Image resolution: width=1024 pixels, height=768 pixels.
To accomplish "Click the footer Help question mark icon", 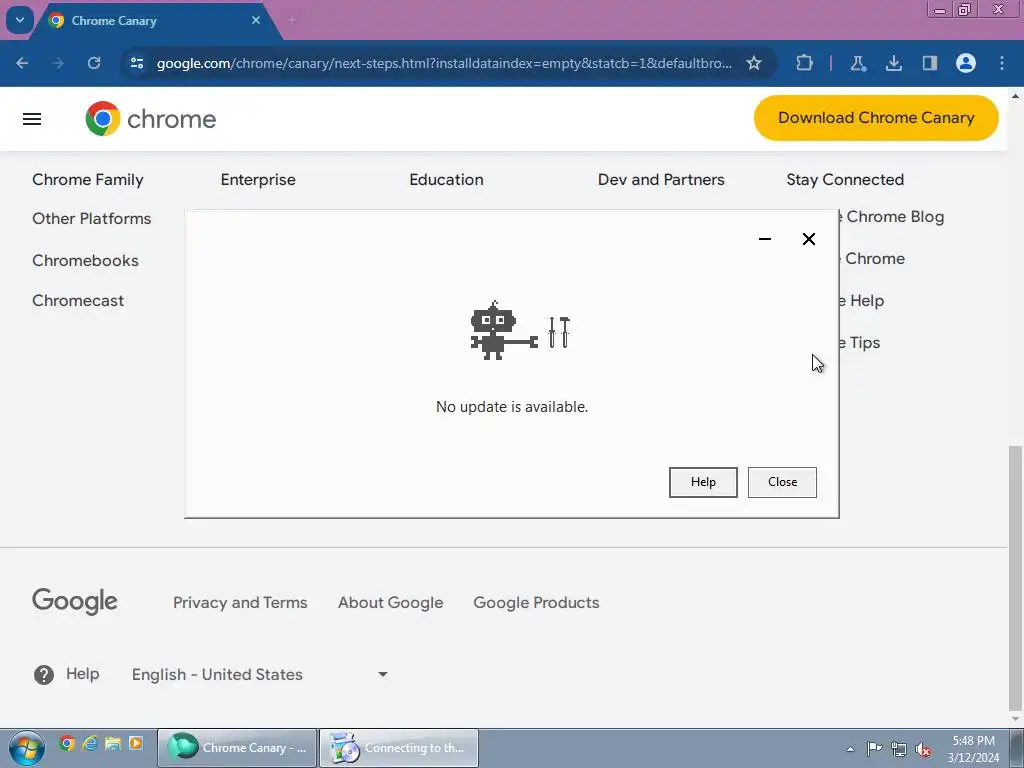I will click(44, 675).
